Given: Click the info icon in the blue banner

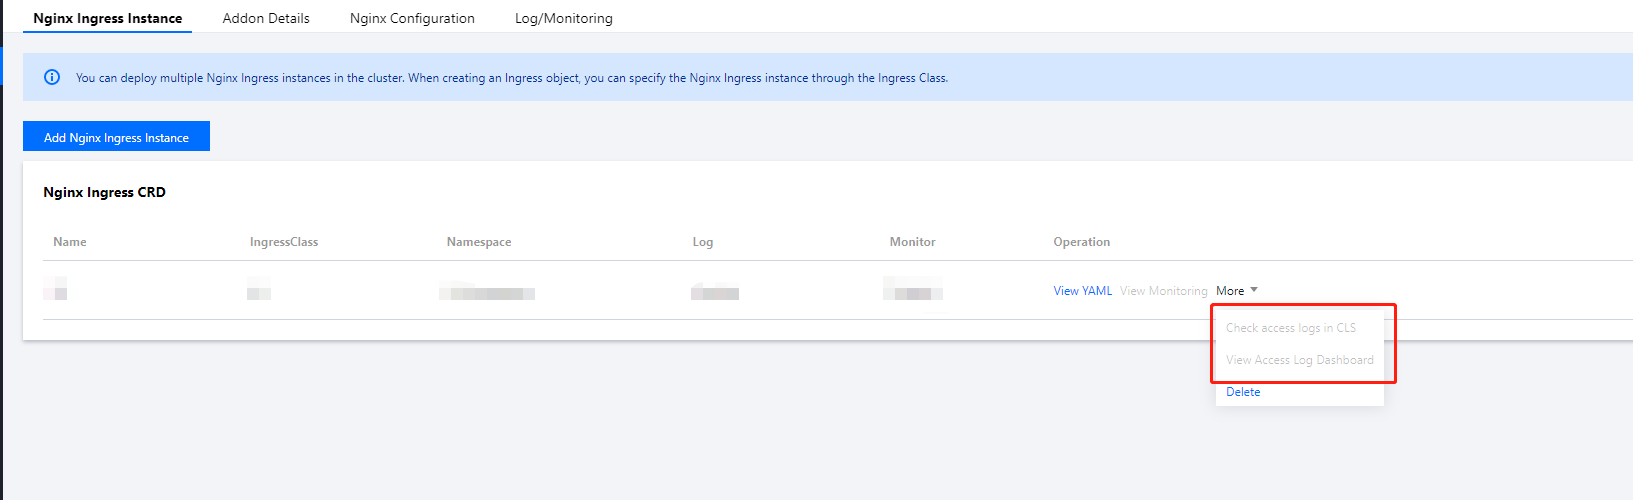Looking at the screenshot, I should [x=52, y=77].
